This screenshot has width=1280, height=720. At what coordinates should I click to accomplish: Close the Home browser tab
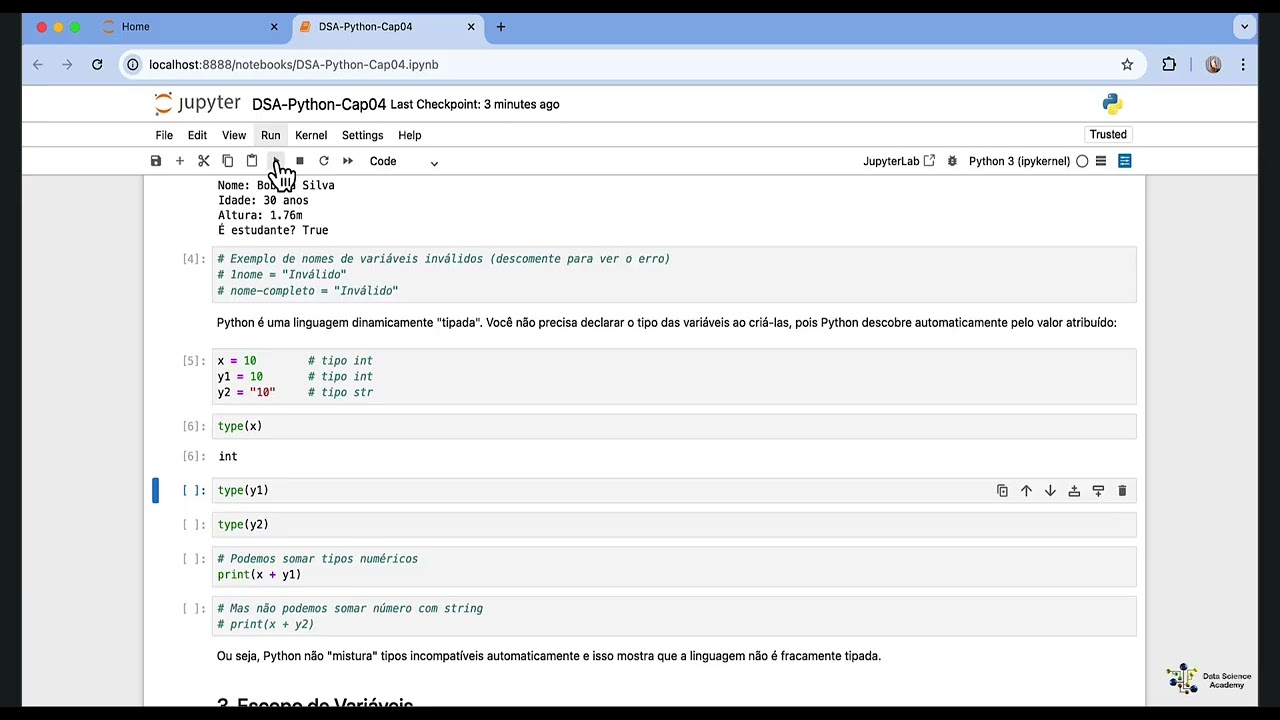(x=274, y=27)
